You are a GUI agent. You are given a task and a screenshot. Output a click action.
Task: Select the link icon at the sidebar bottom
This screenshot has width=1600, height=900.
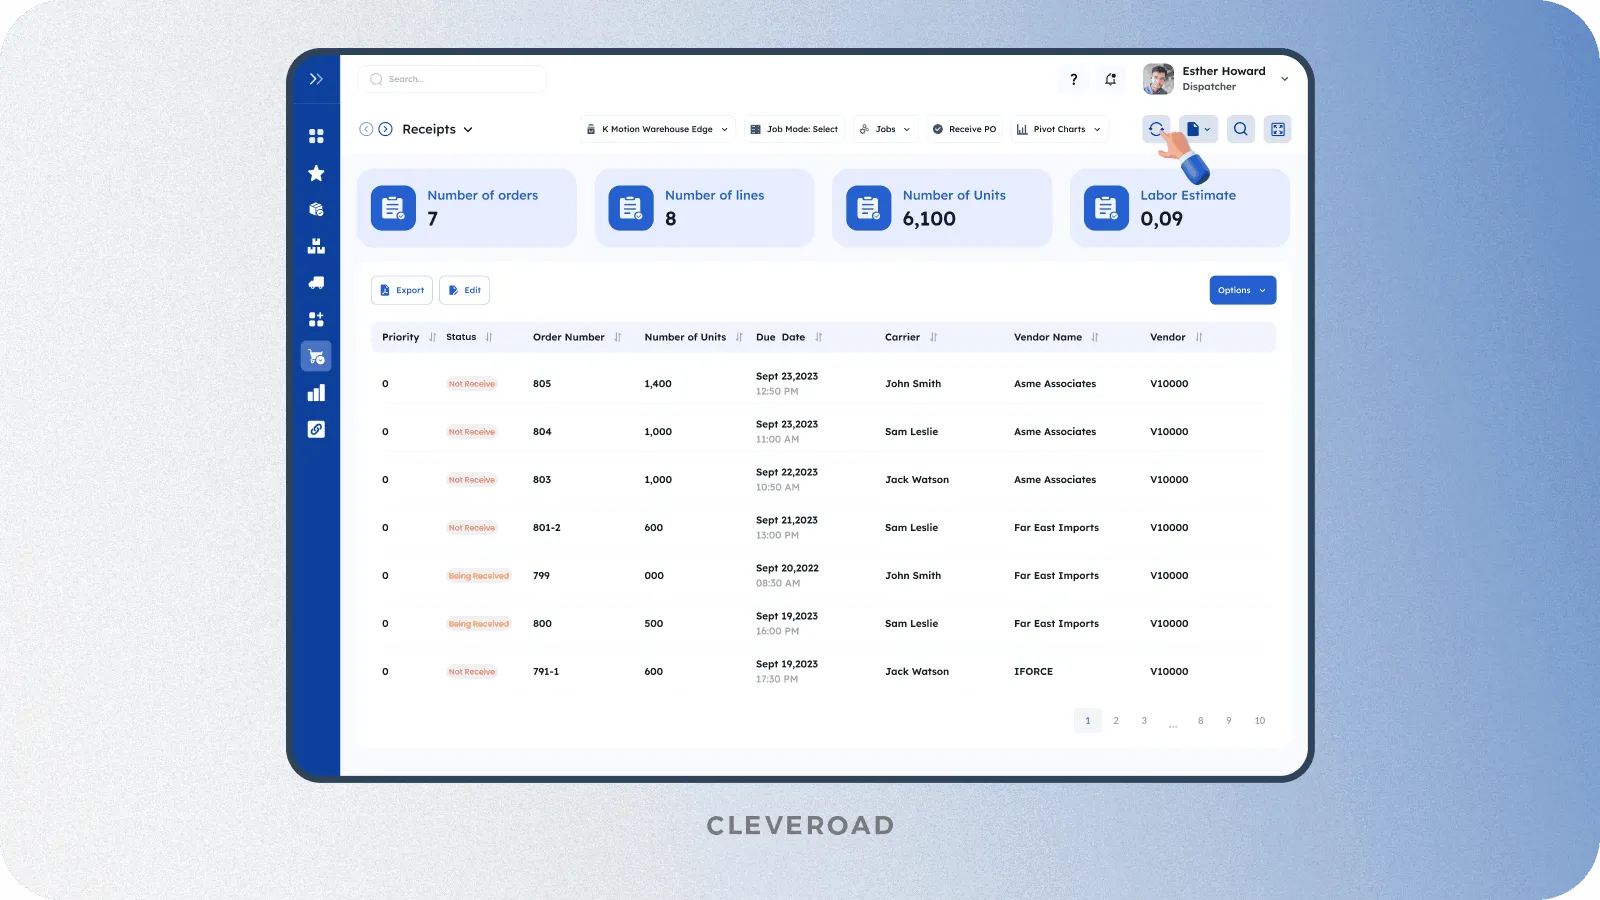click(x=316, y=429)
